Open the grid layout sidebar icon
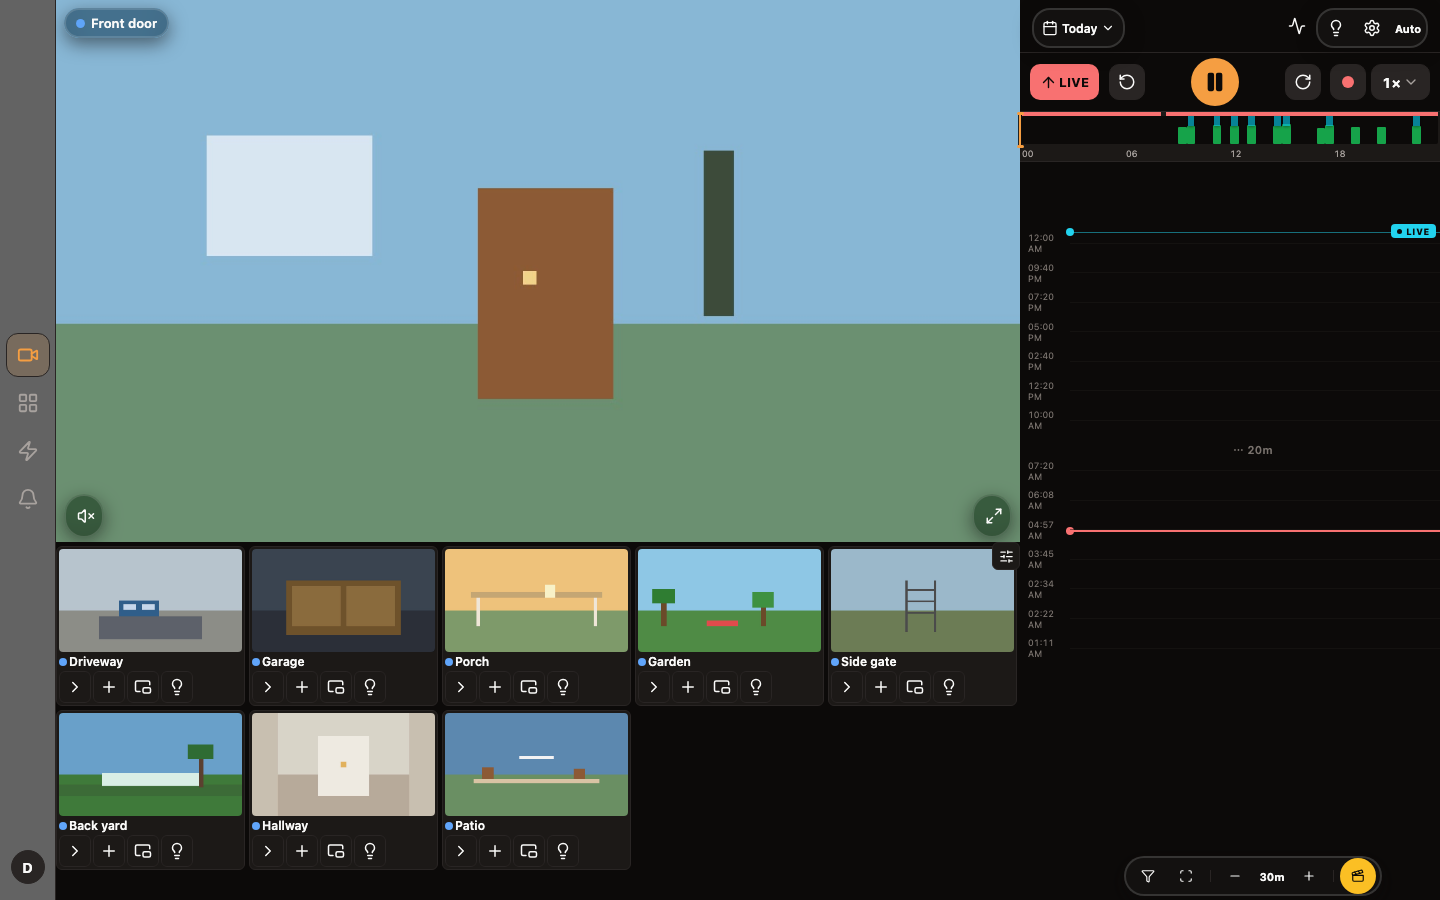This screenshot has height=900, width=1440. coord(28,403)
